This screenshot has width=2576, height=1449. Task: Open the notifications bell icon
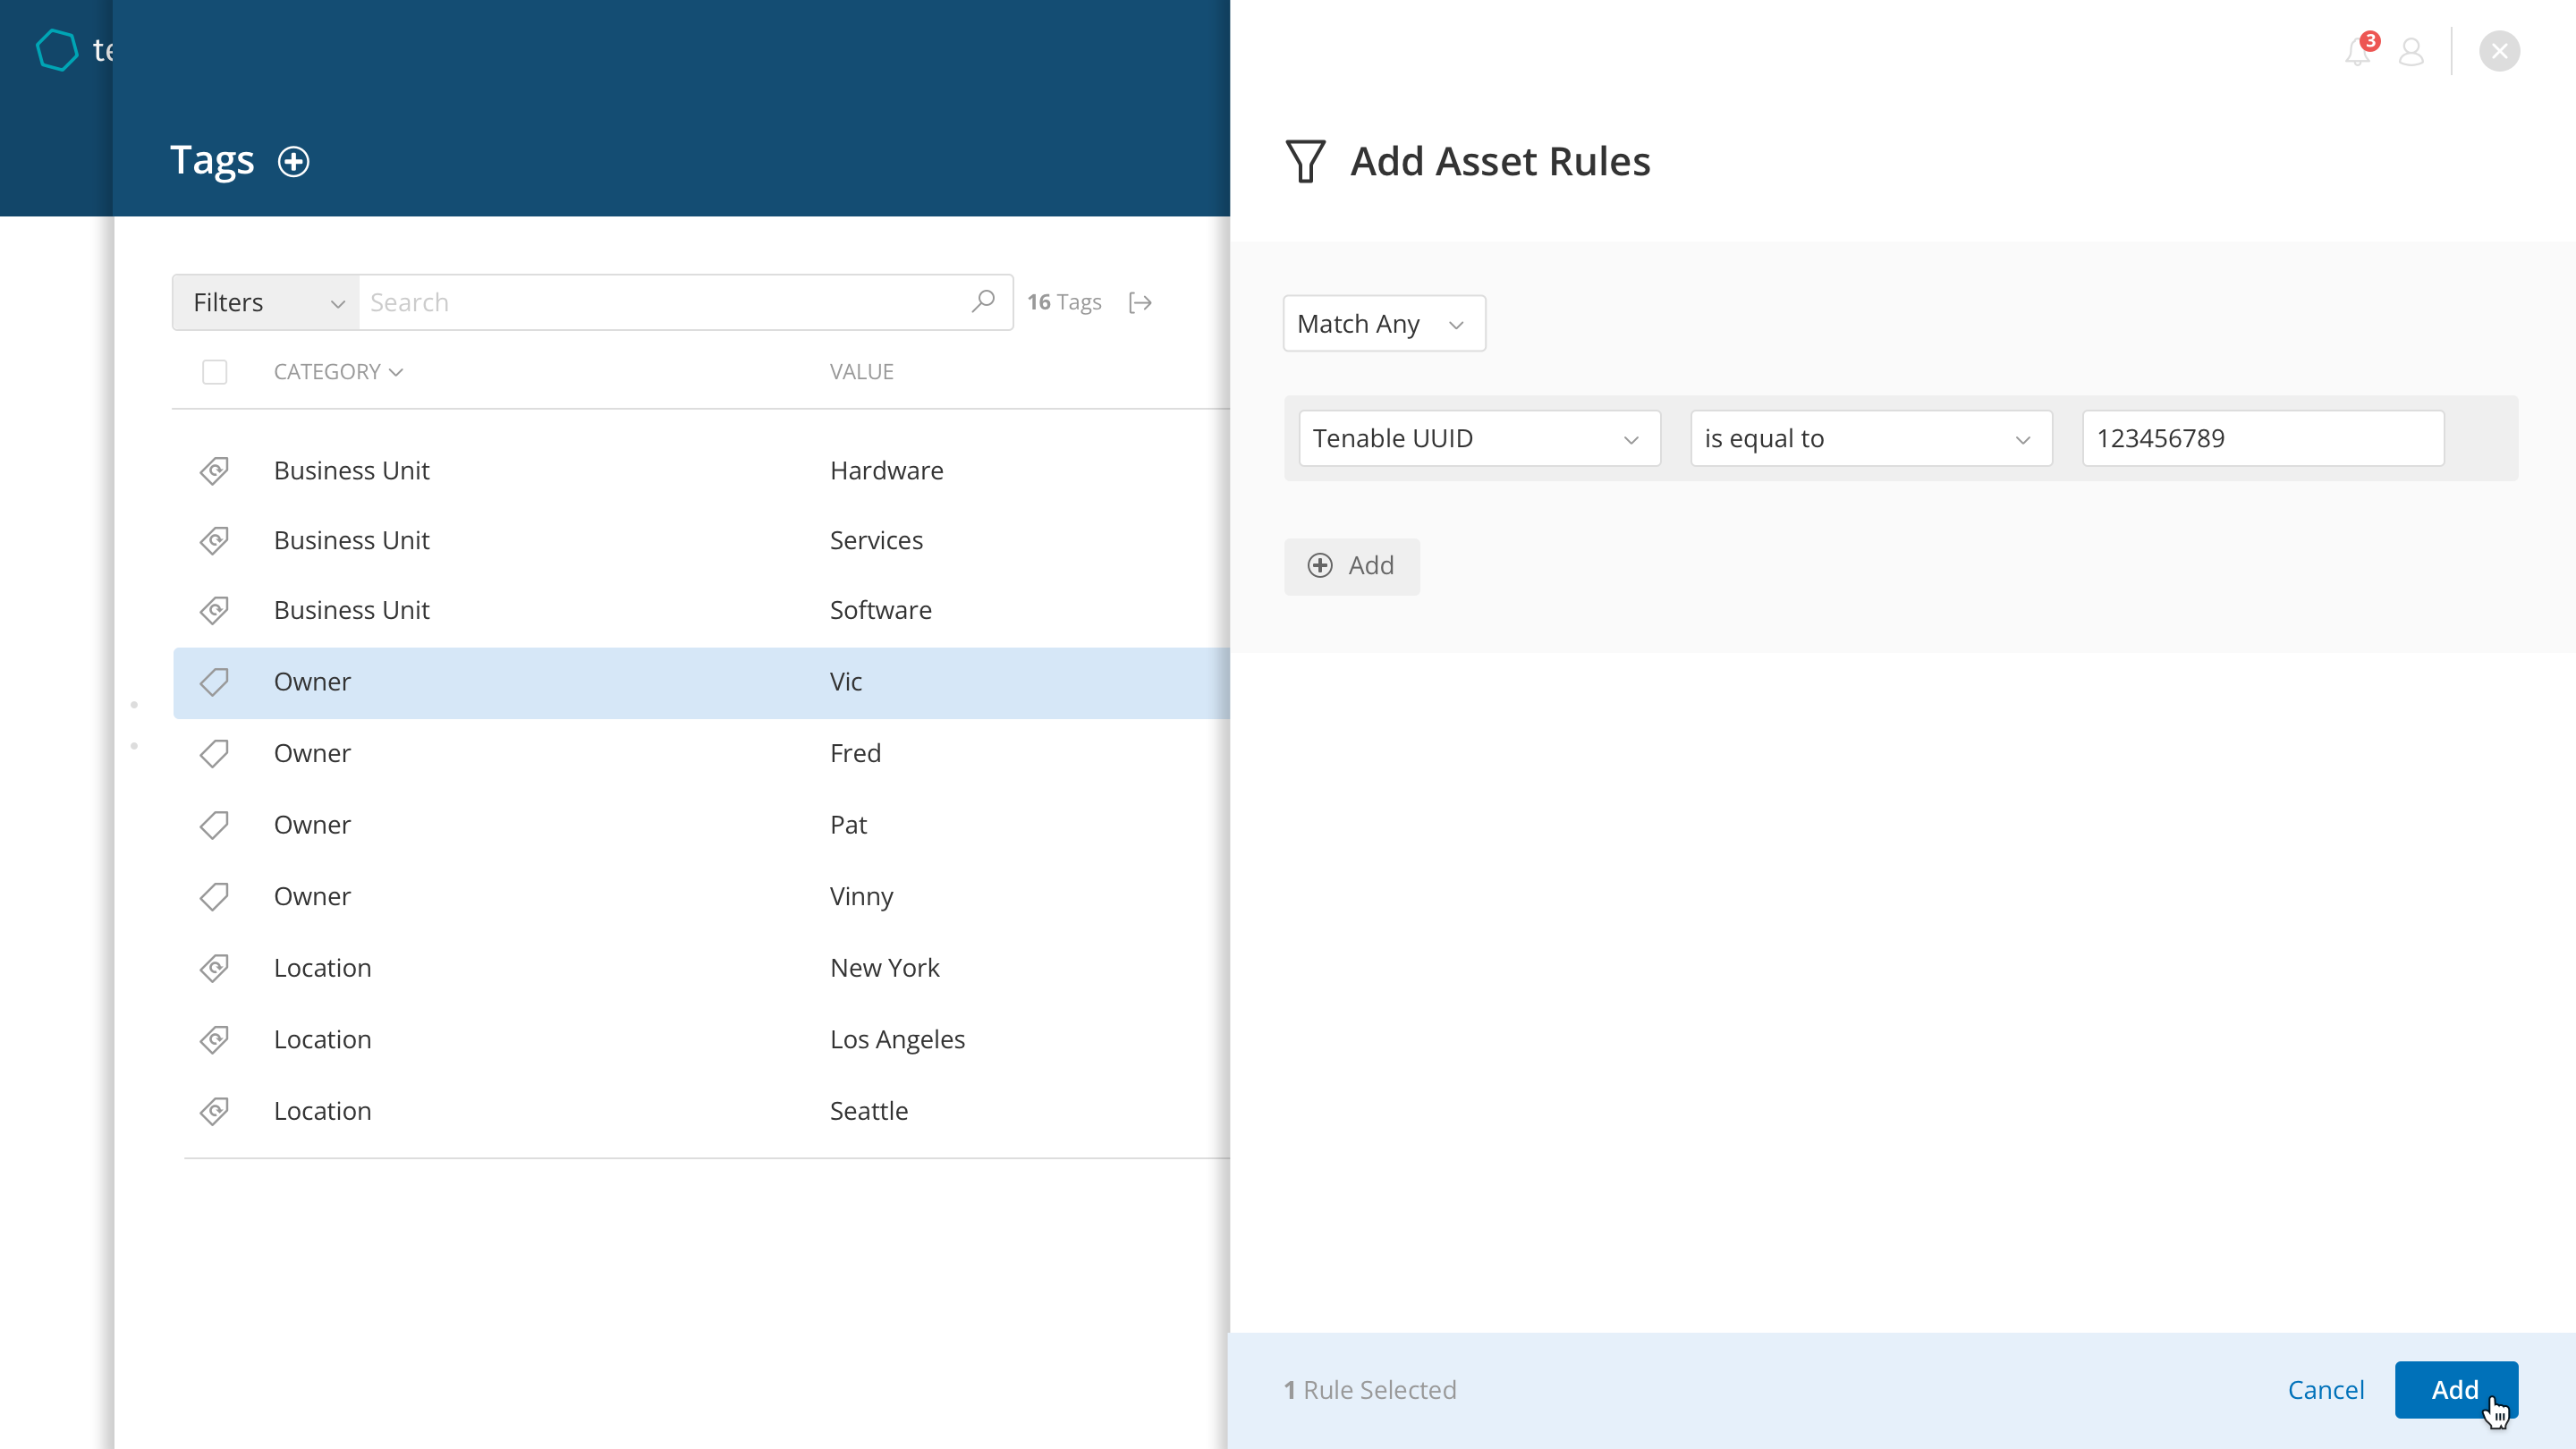coord(2357,52)
